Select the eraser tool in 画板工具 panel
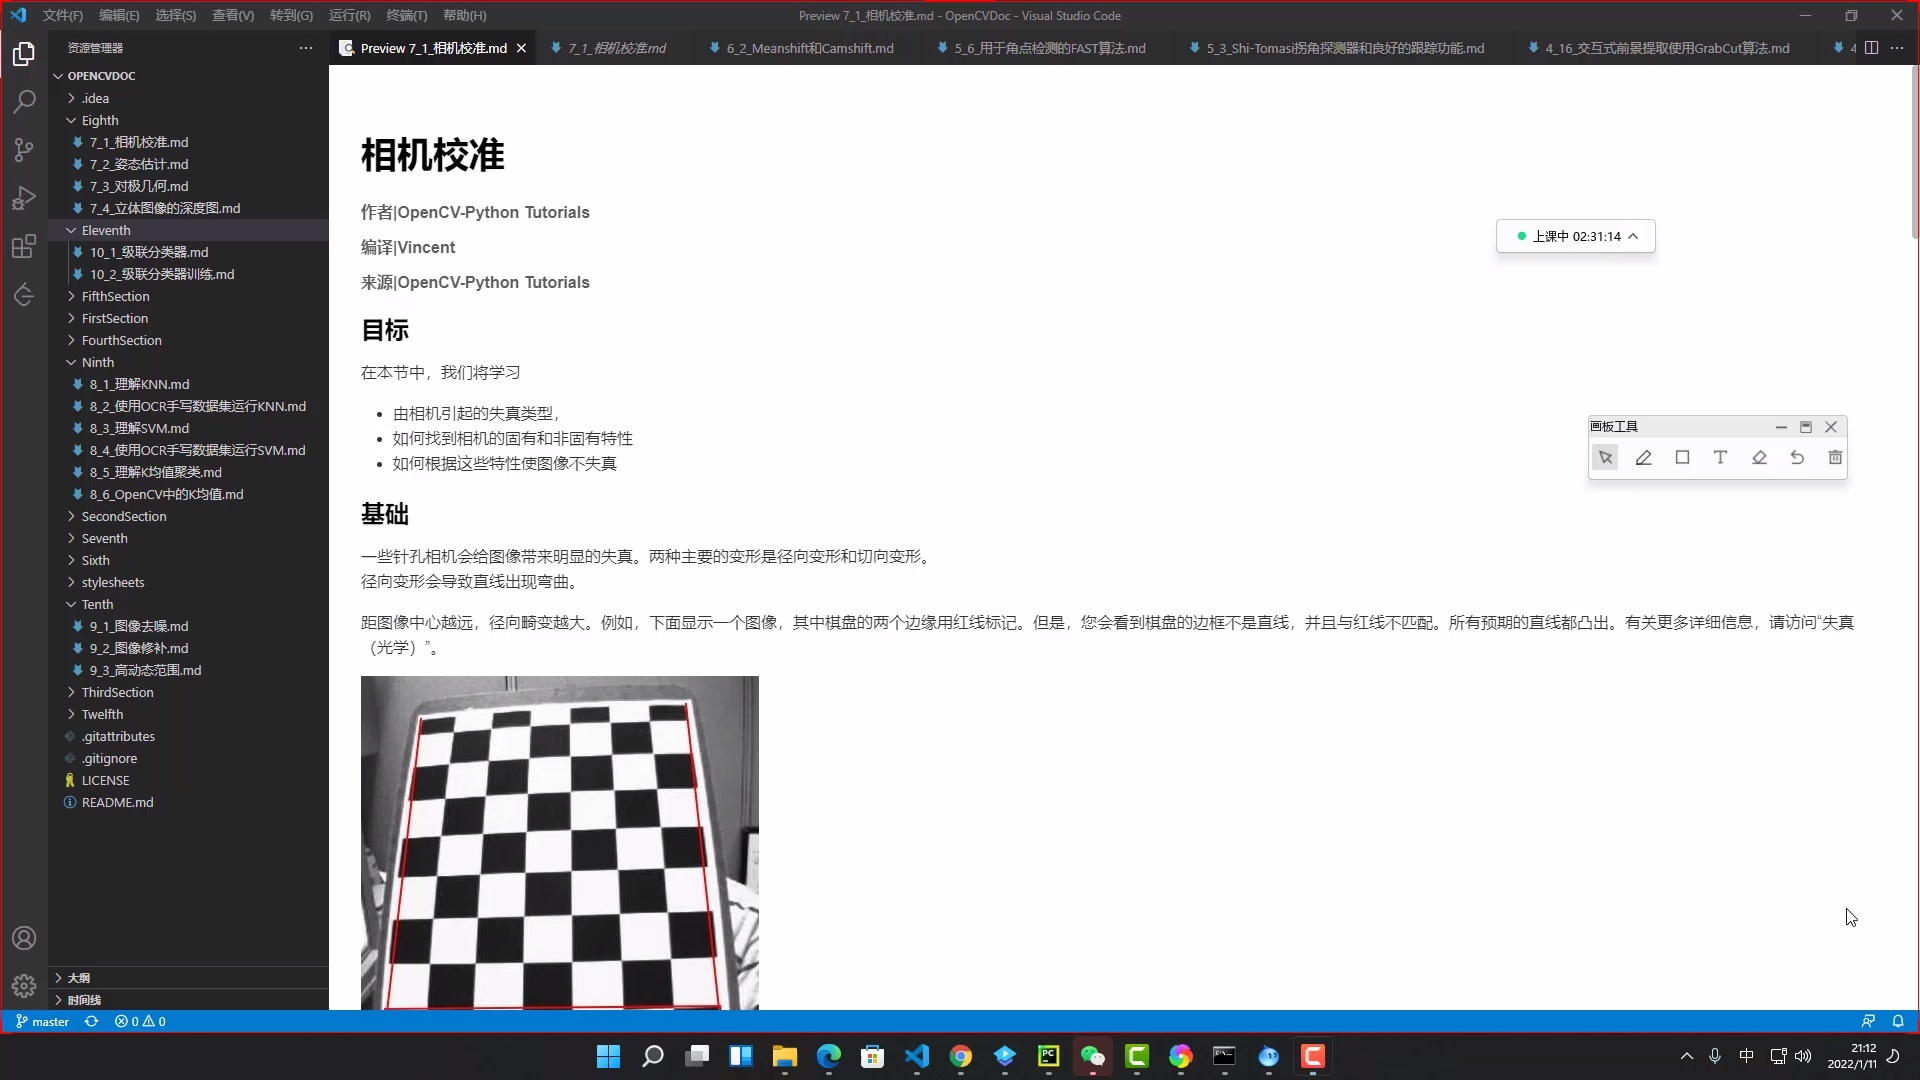1920x1080 pixels. (1758, 457)
